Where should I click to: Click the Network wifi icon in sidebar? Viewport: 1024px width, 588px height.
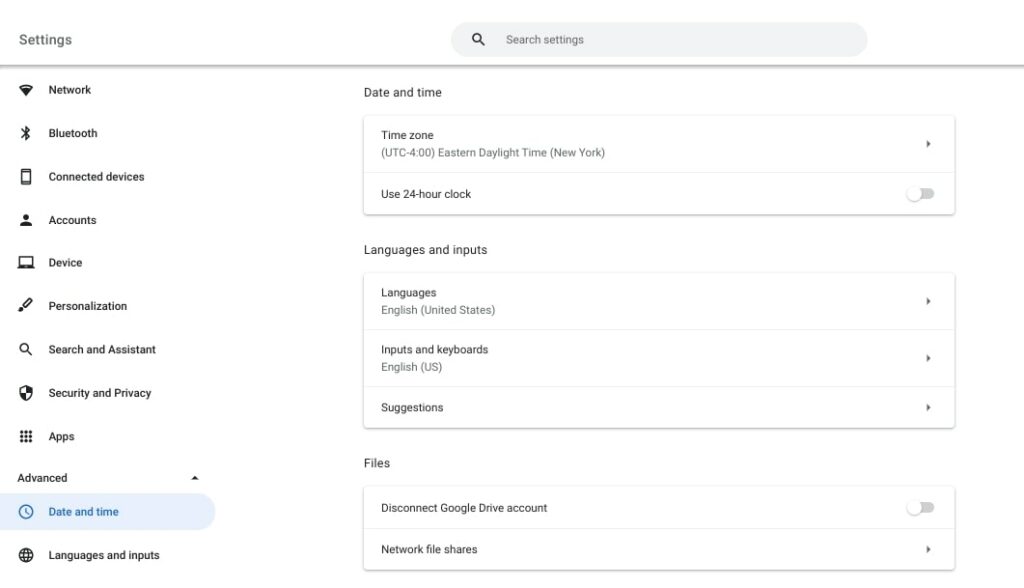26,90
